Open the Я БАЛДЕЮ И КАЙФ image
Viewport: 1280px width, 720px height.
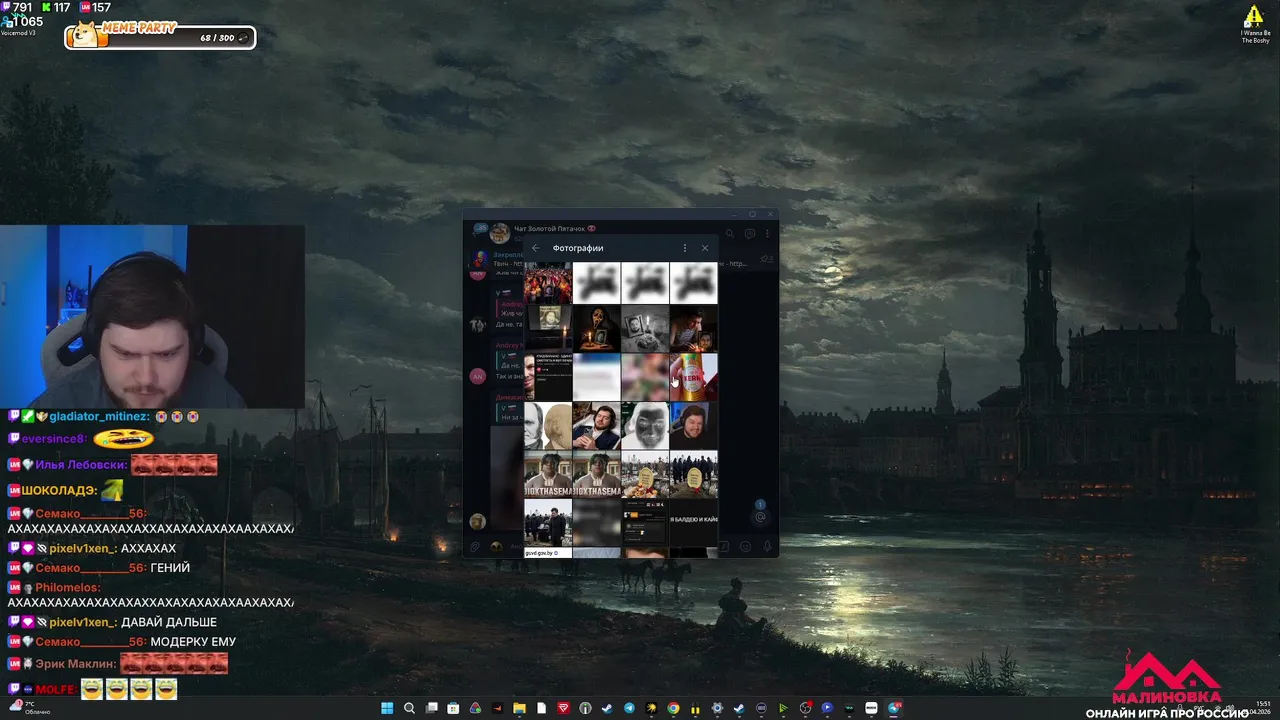pos(694,523)
